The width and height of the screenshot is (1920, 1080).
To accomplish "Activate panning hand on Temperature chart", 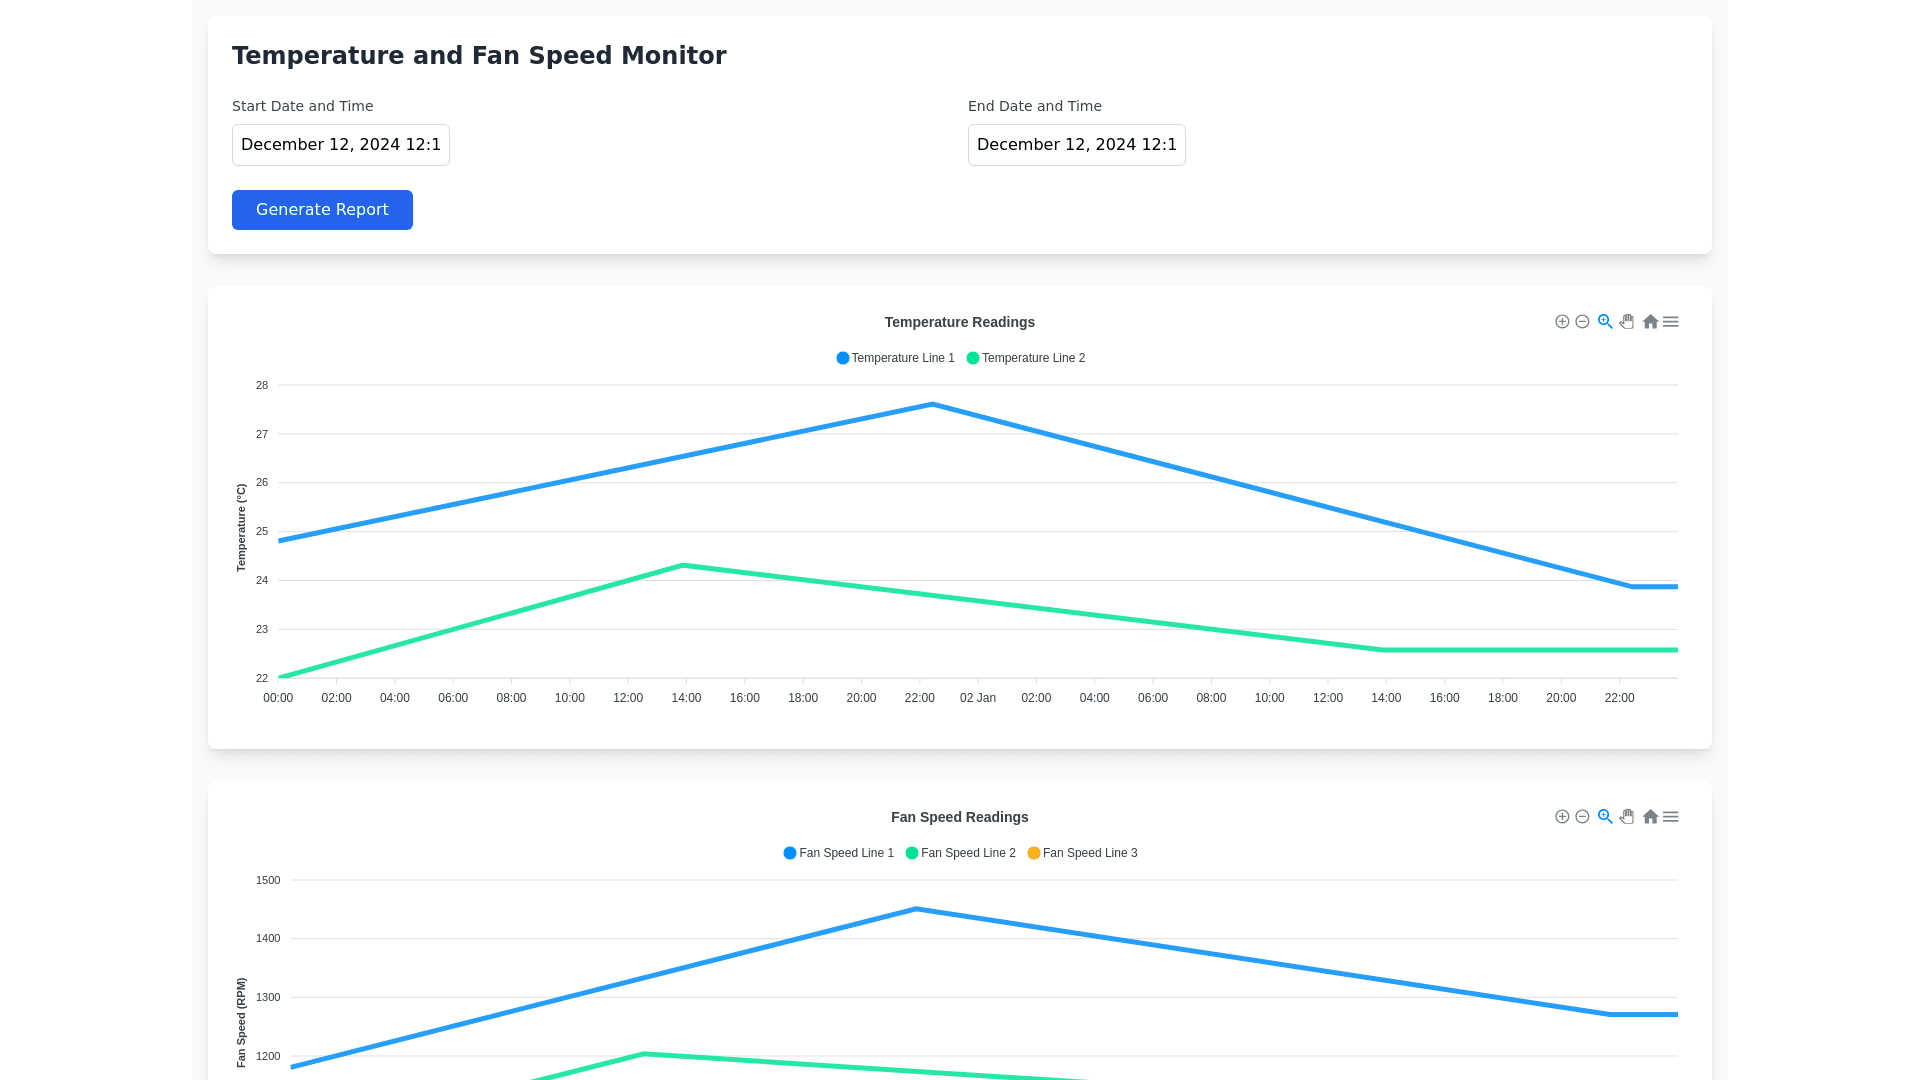I will pyautogui.click(x=1627, y=321).
